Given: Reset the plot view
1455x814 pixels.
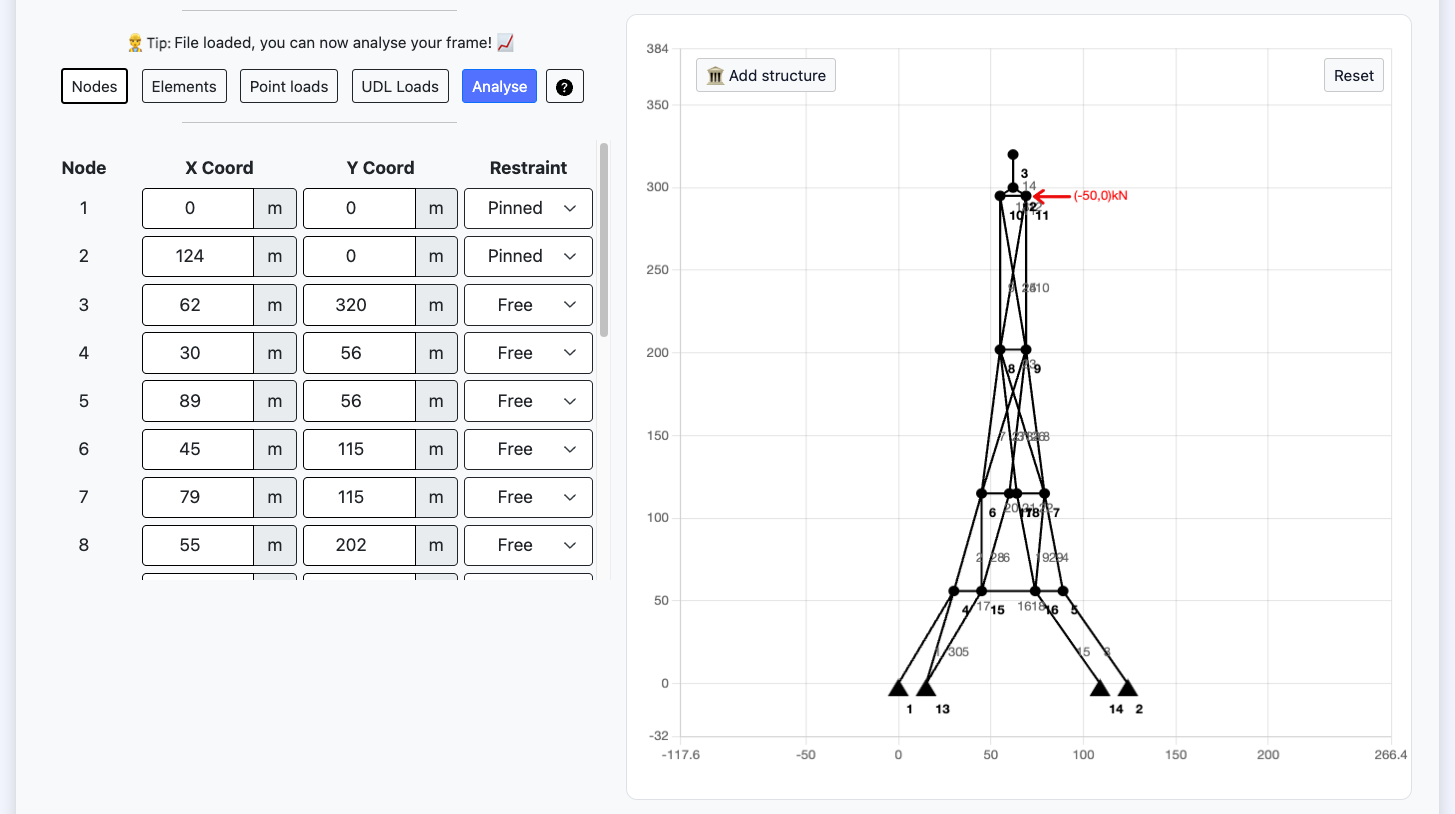Looking at the screenshot, I should [x=1353, y=76].
